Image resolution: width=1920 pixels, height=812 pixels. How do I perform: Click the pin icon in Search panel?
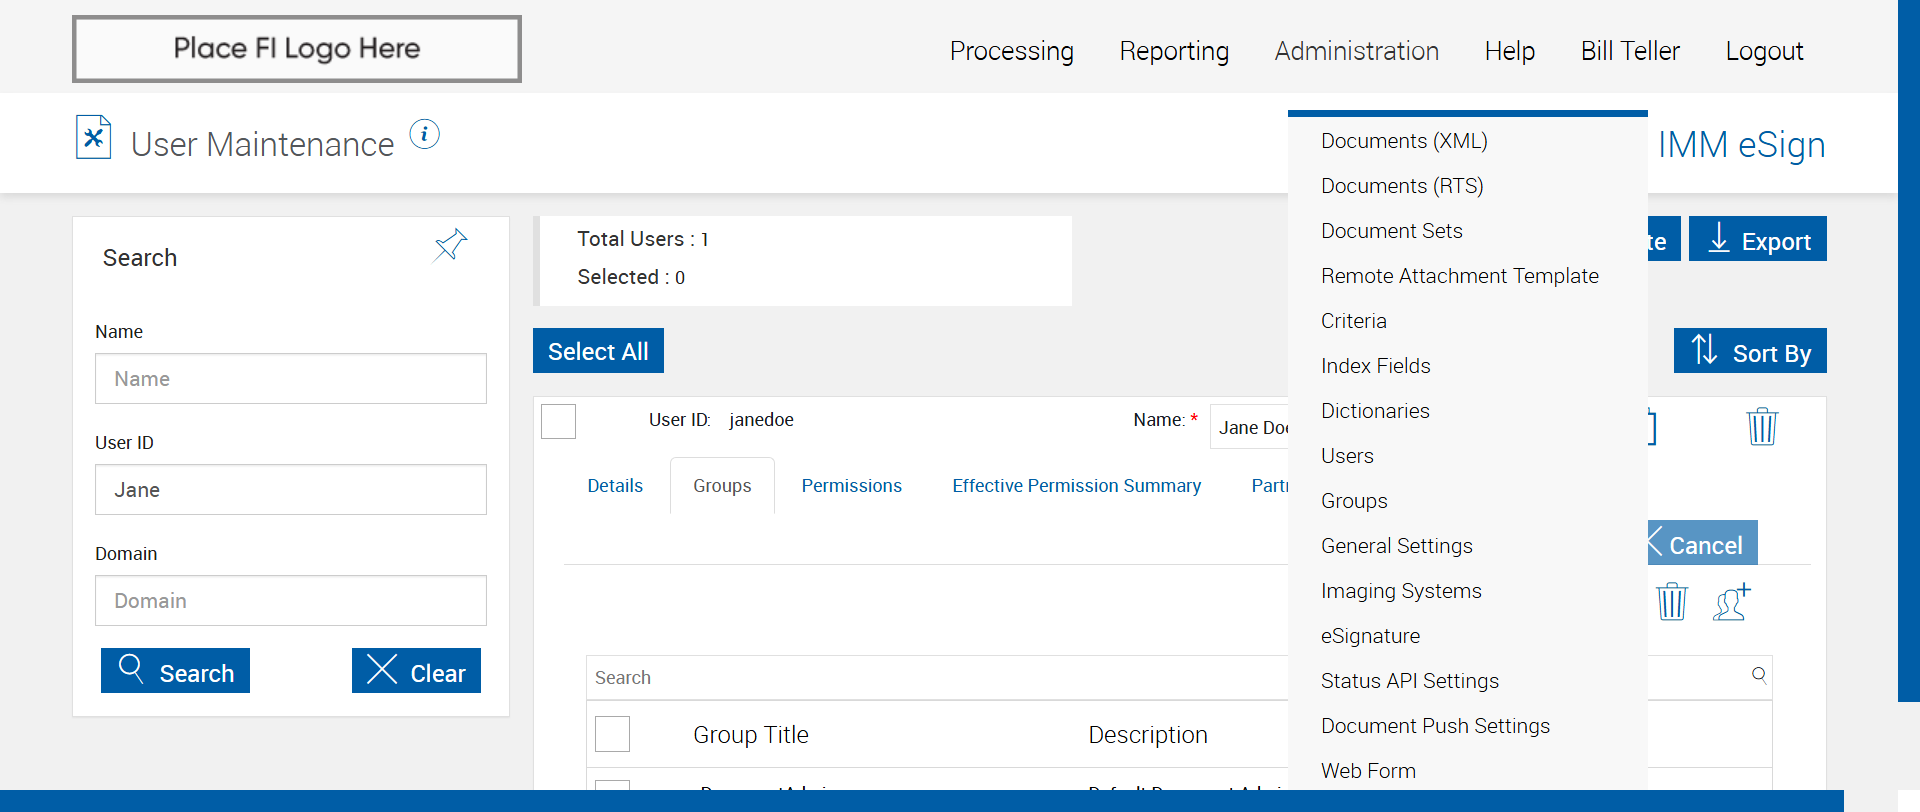450,244
